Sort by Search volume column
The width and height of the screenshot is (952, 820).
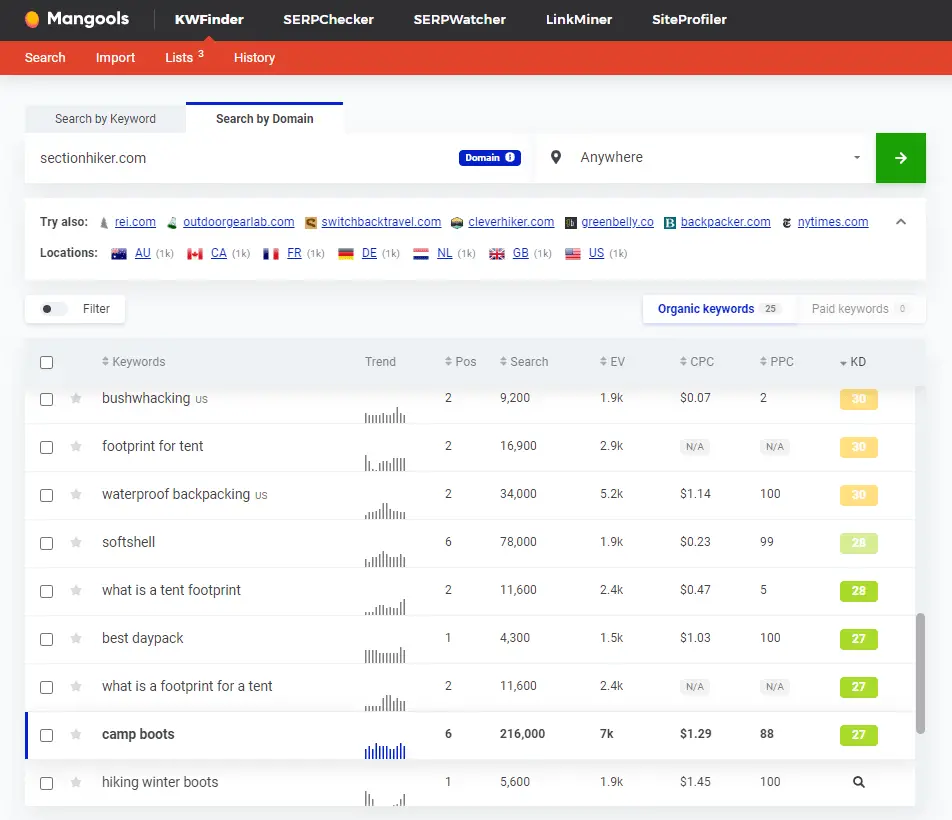[x=524, y=362]
